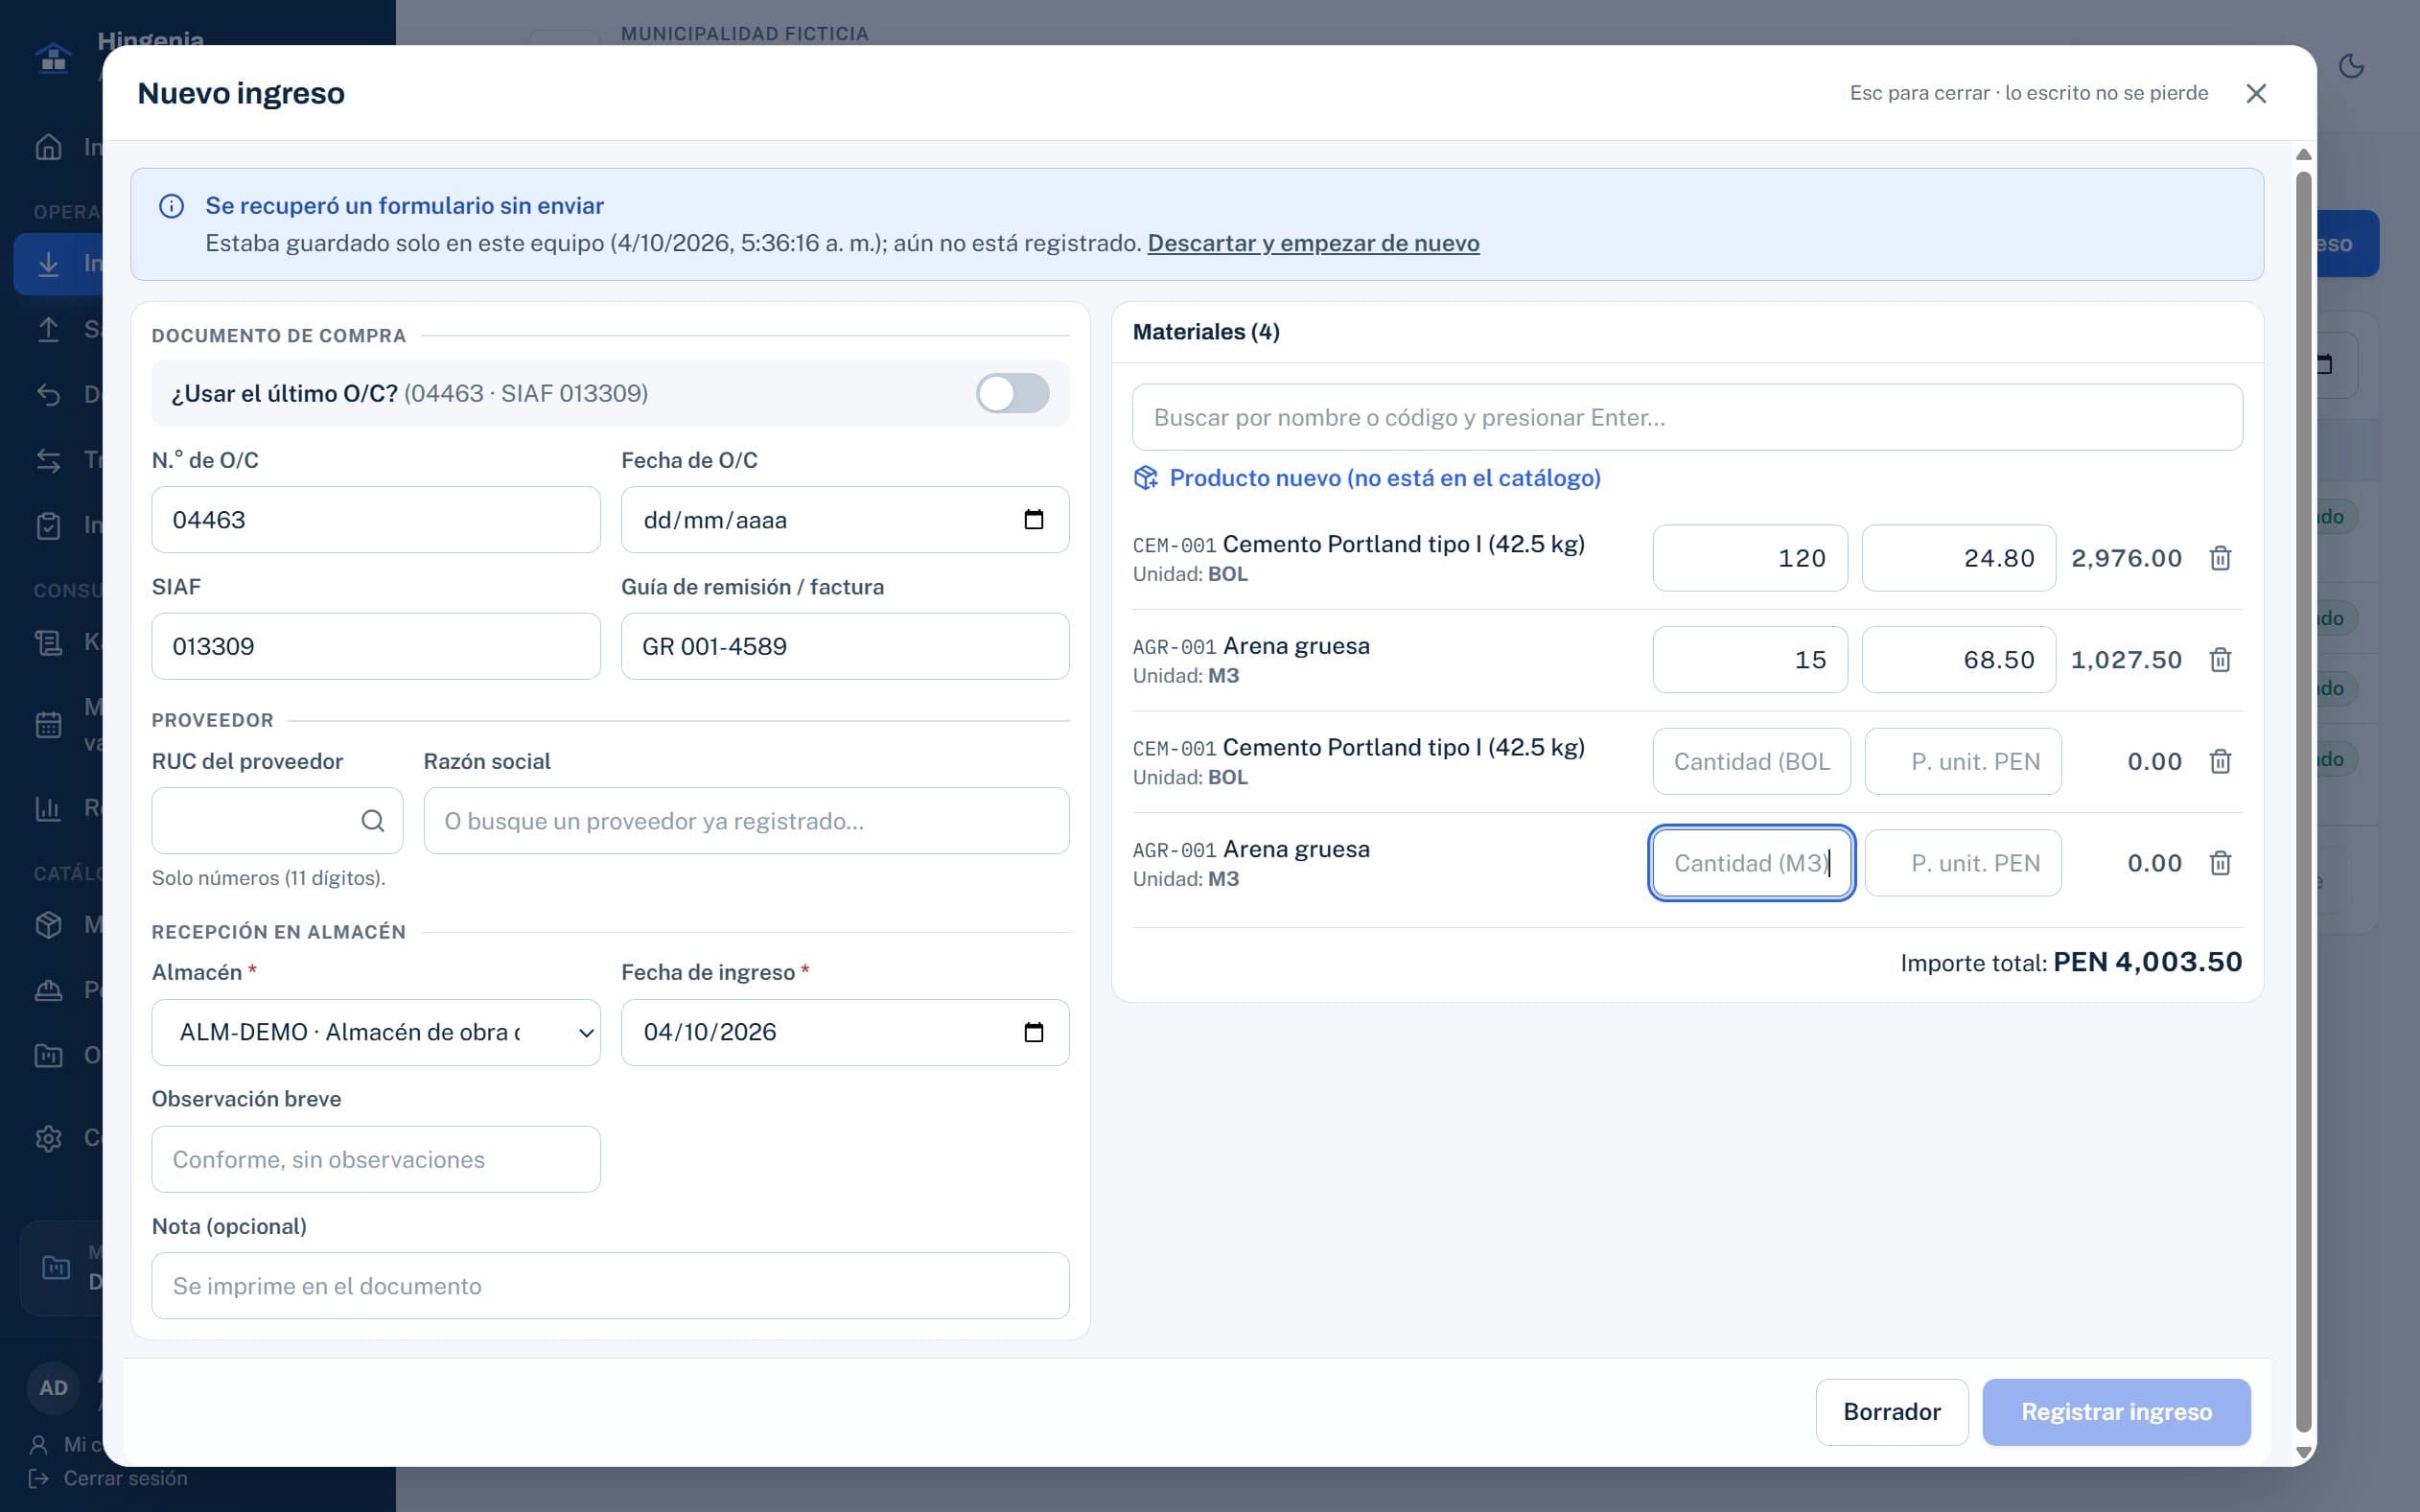Click the dialog's vertical scrollbar thumb
This screenshot has width=2420, height=1512.
[2304, 800]
